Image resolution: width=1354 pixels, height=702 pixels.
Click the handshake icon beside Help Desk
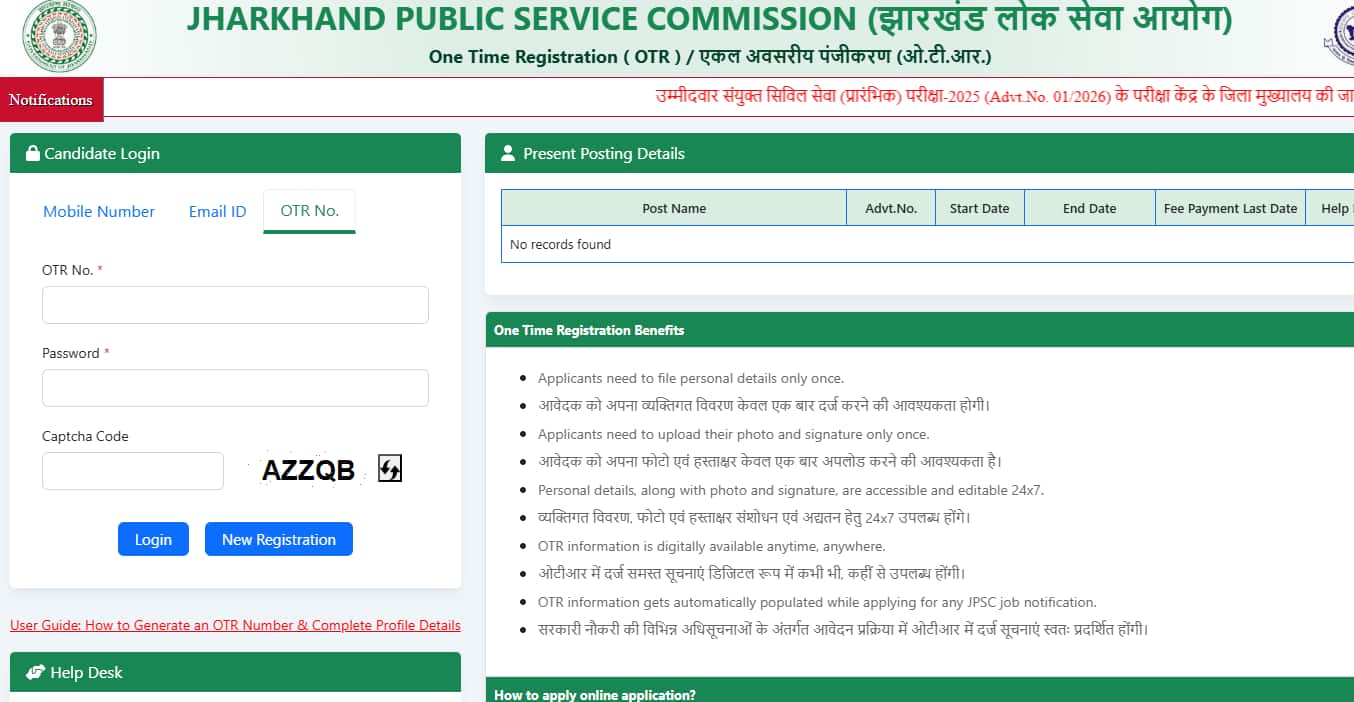(x=36, y=672)
